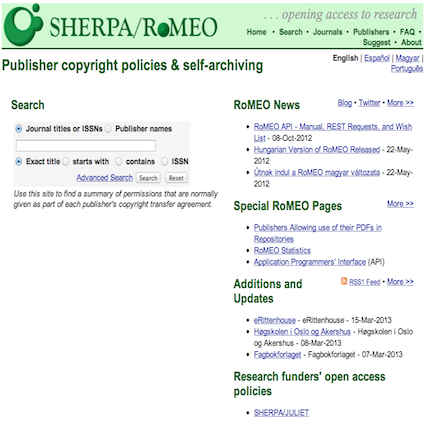This screenshot has height=425, width=425.
Task: Choose the 'starts with' search option
Action: coord(66,162)
